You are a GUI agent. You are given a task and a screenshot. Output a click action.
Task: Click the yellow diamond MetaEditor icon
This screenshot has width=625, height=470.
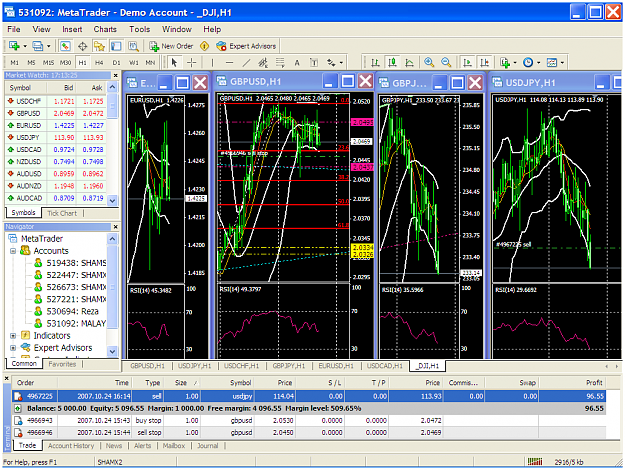coord(204,46)
